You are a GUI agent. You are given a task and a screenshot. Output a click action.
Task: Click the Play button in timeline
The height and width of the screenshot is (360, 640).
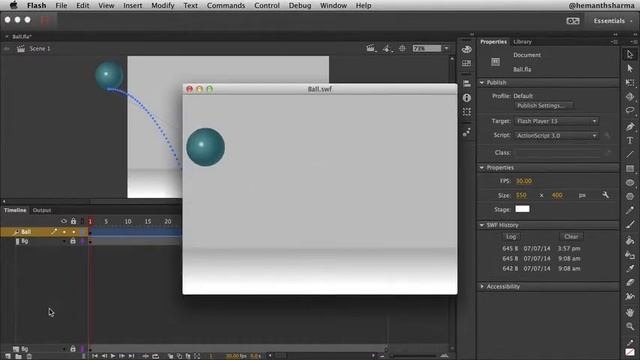pos(113,356)
